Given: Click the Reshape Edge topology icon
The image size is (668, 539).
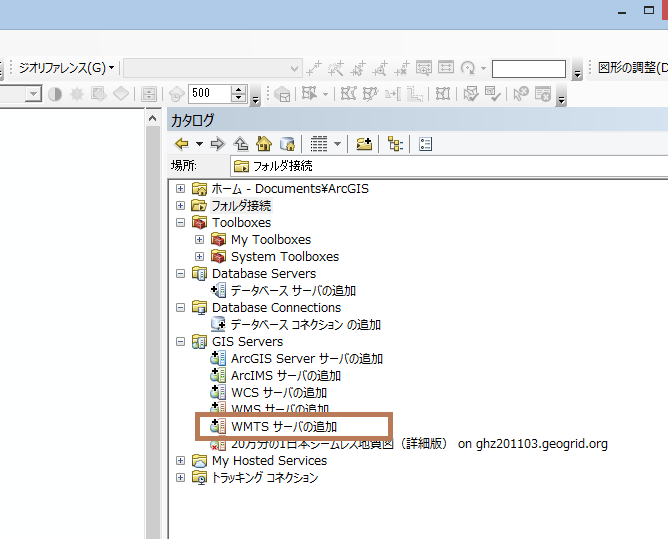Looking at the screenshot, I should click(370, 94).
